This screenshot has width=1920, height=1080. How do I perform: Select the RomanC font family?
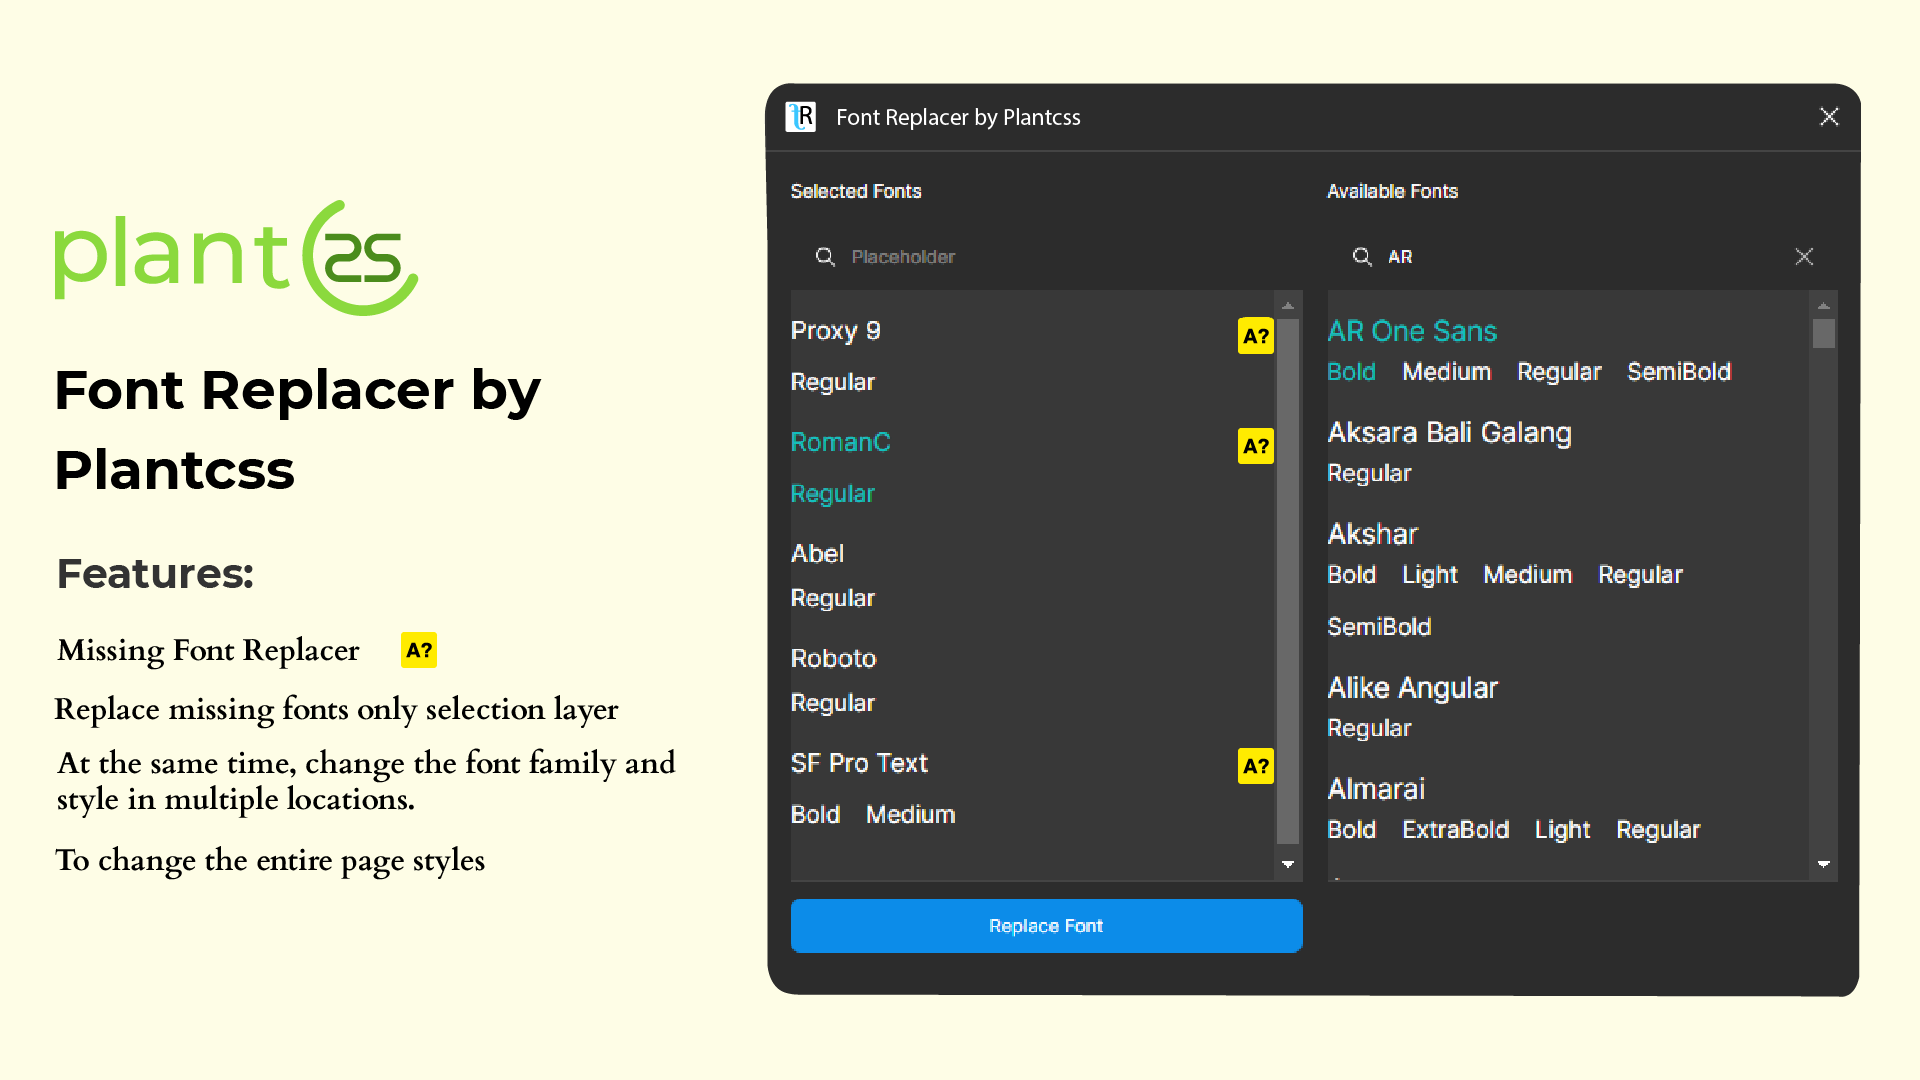(840, 442)
